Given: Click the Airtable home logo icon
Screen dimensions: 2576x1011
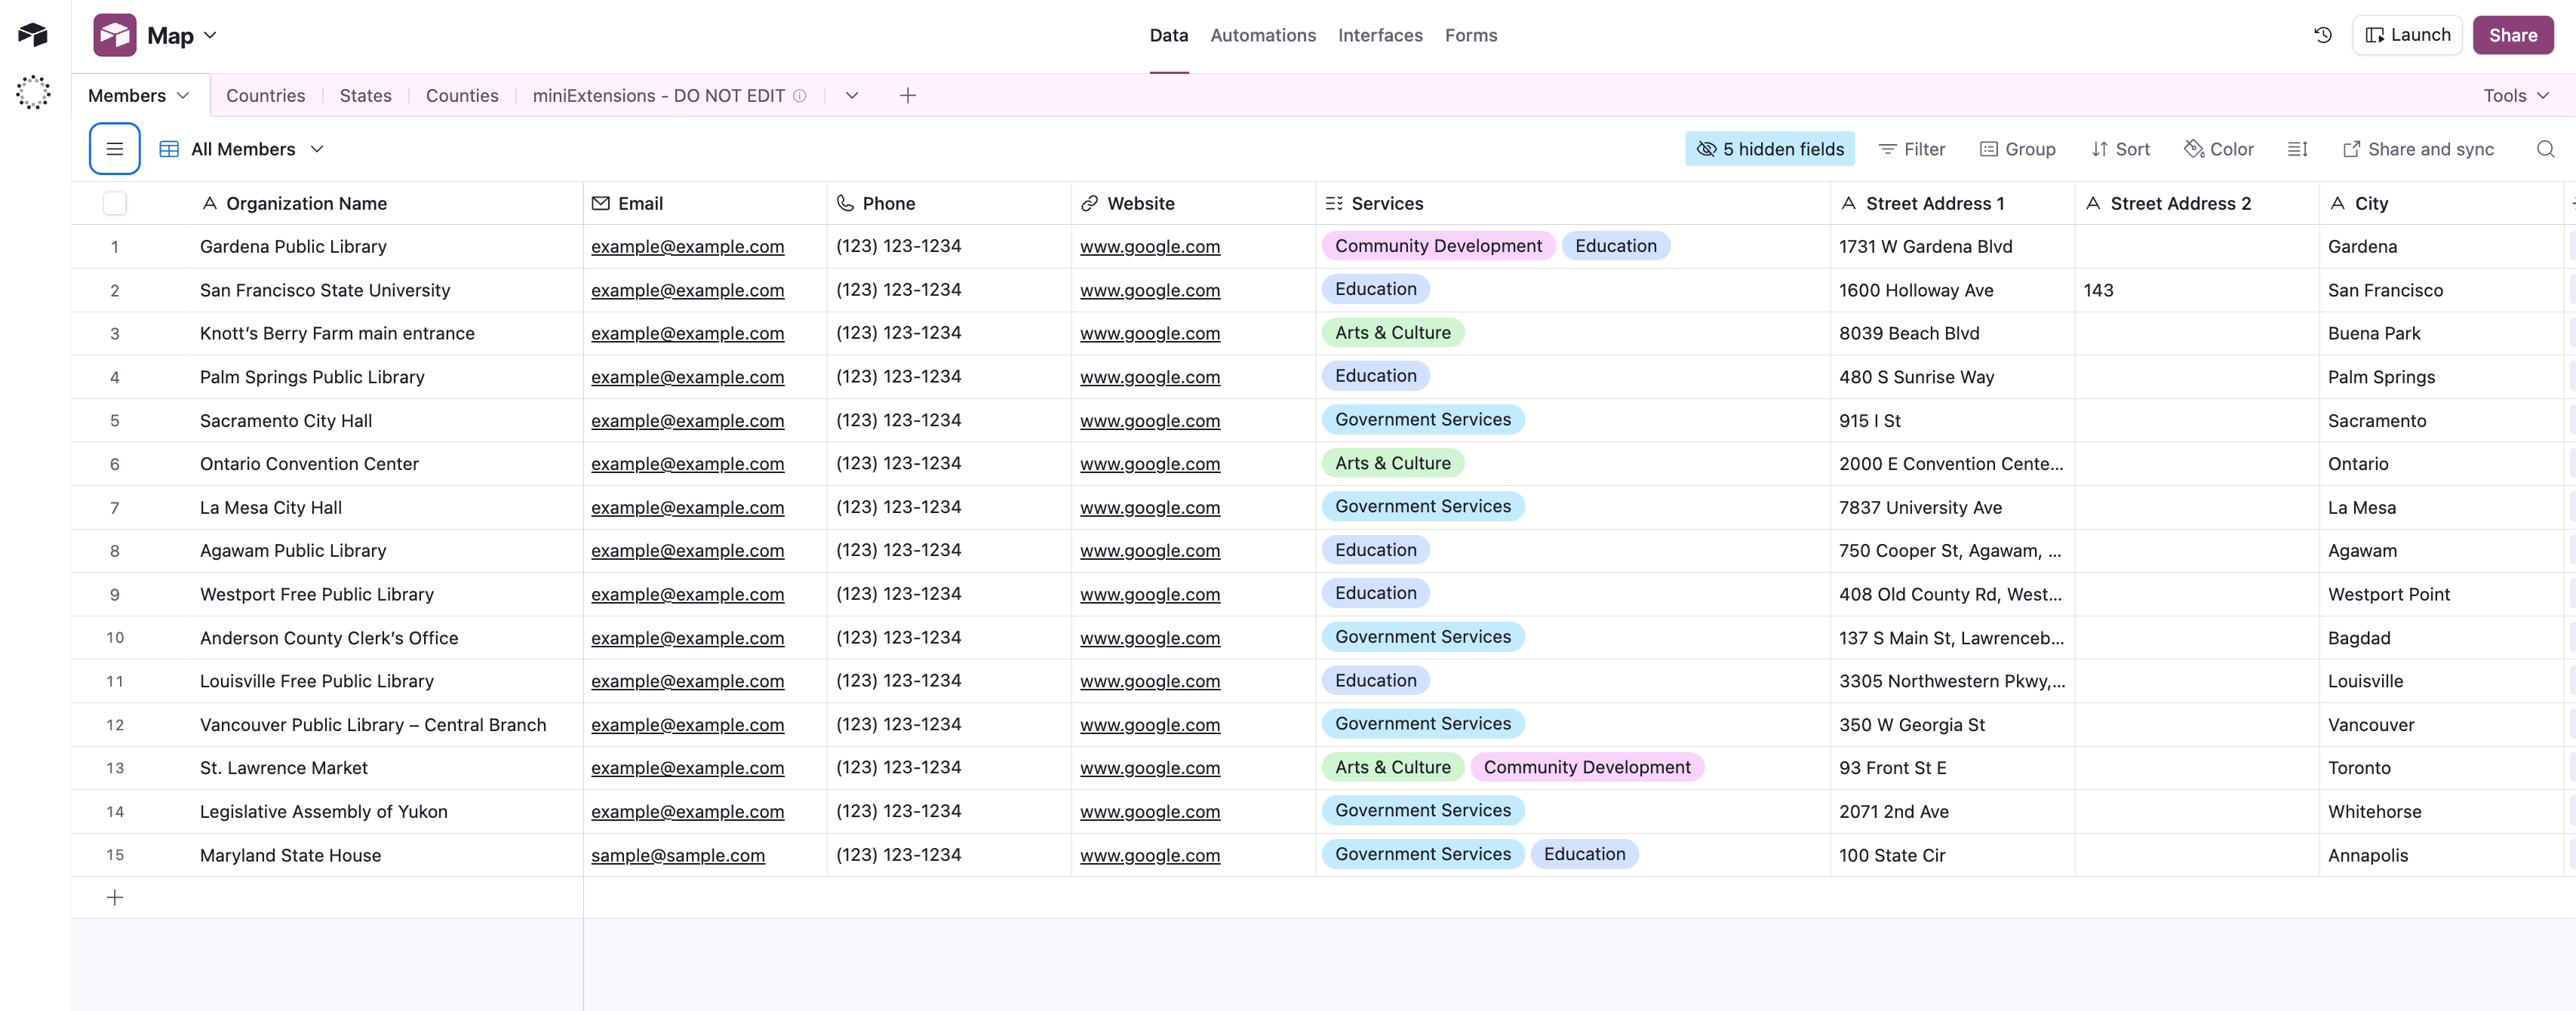Looking at the screenshot, I should pyautogui.click(x=33, y=35).
